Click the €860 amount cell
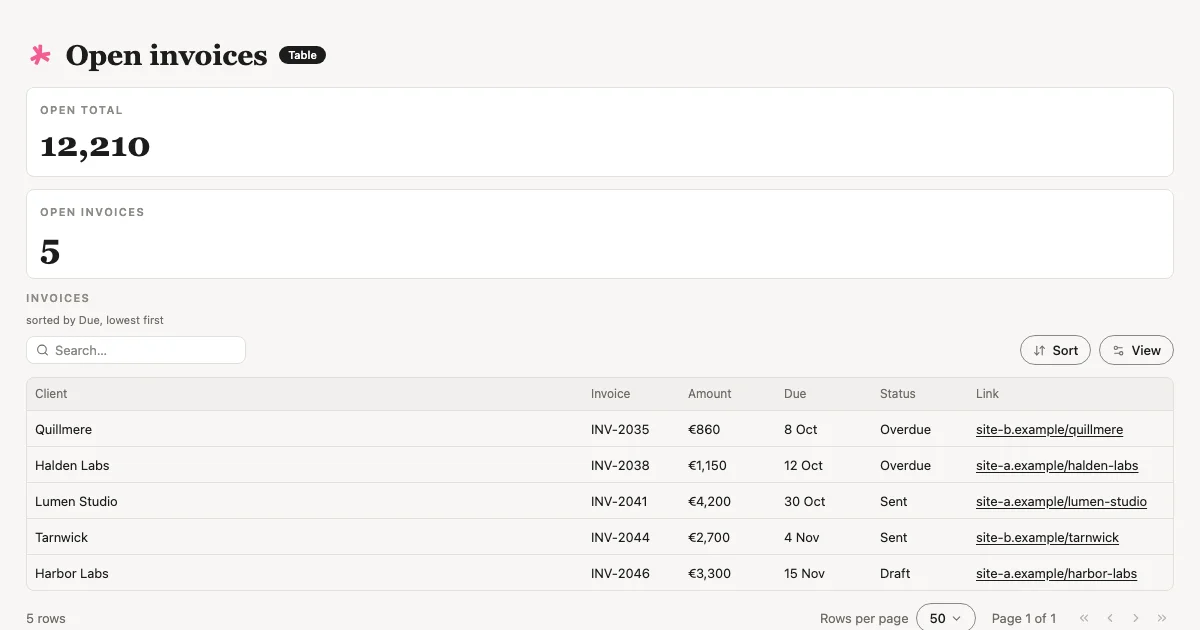Viewport: 1200px width, 630px height. tap(704, 429)
